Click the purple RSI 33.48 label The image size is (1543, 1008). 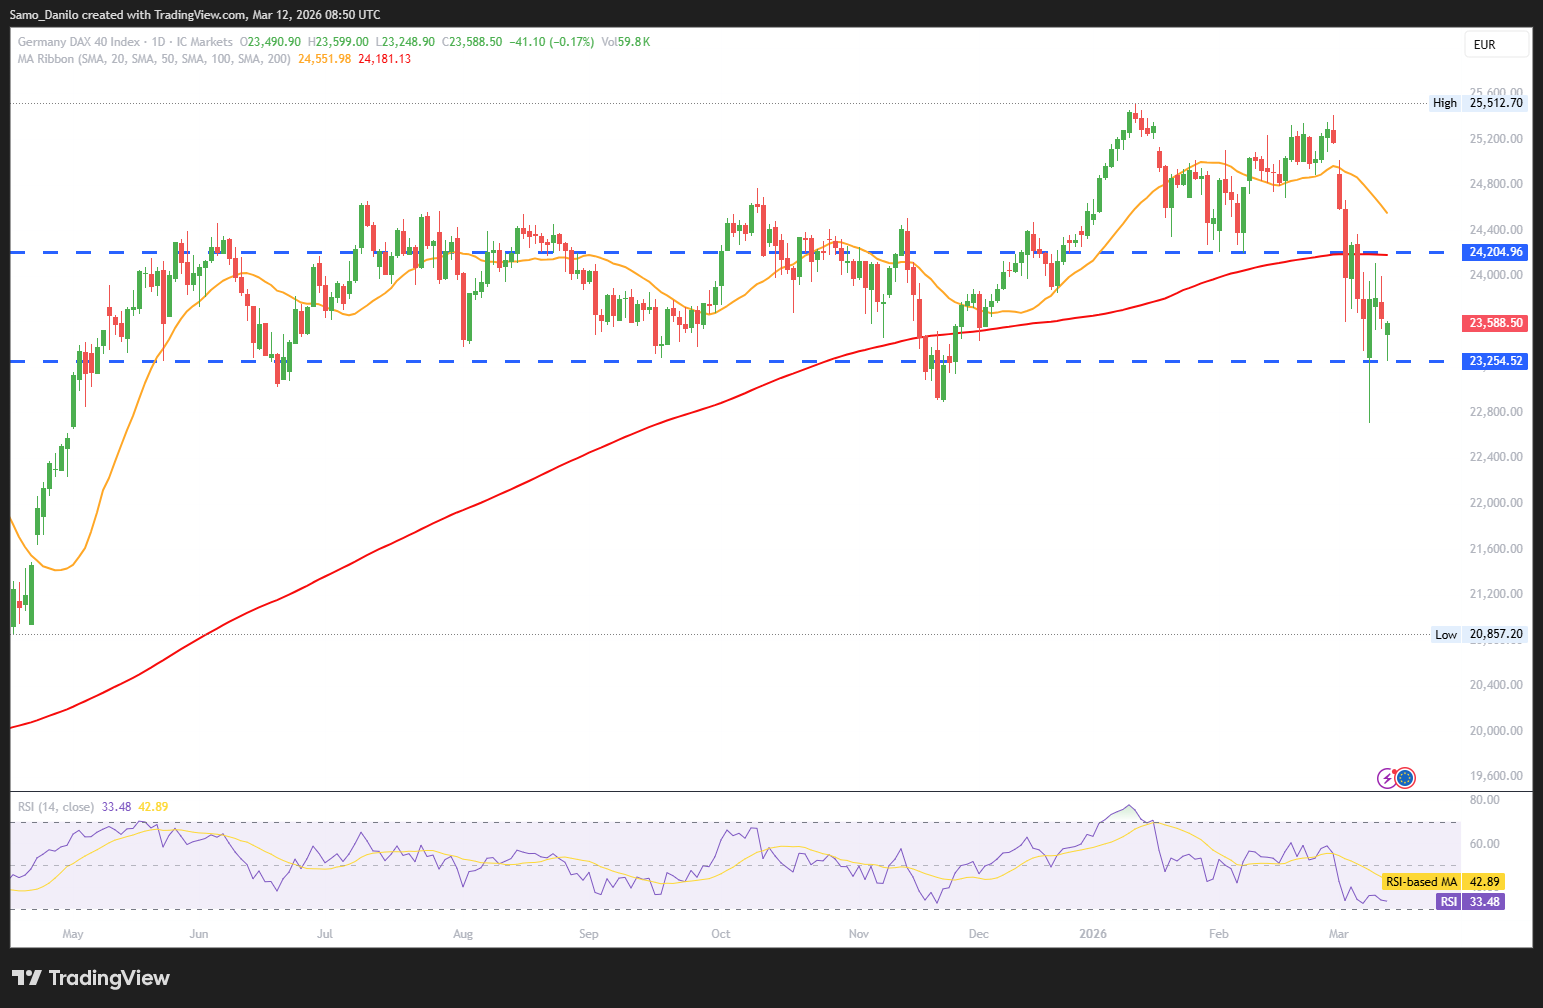point(1471,902)
